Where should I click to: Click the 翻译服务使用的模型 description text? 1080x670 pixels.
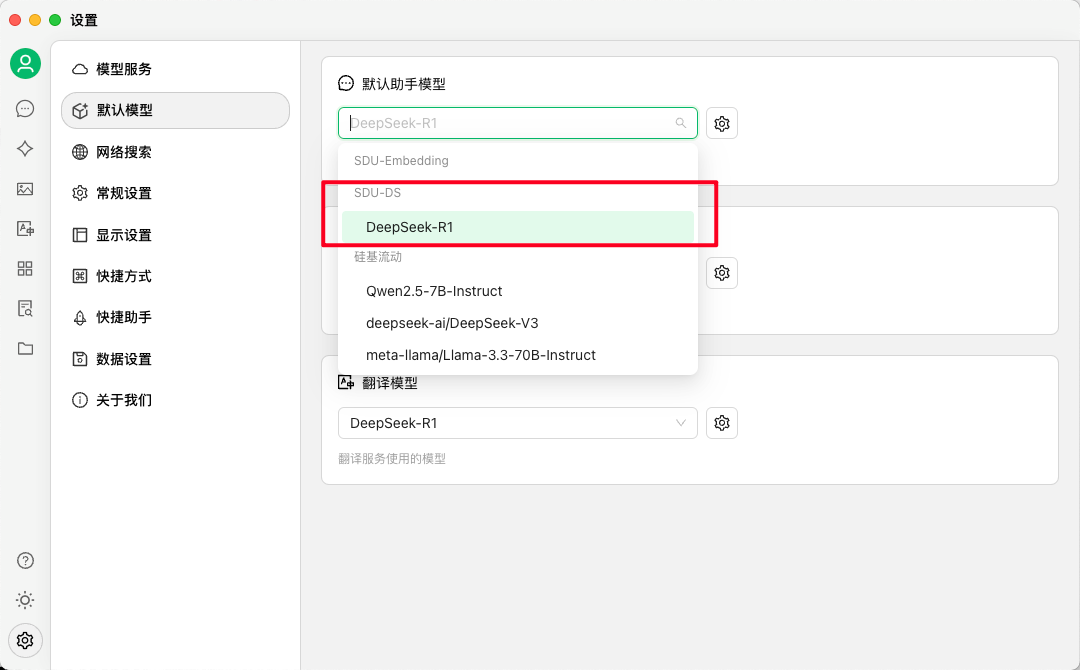point(392,459)
